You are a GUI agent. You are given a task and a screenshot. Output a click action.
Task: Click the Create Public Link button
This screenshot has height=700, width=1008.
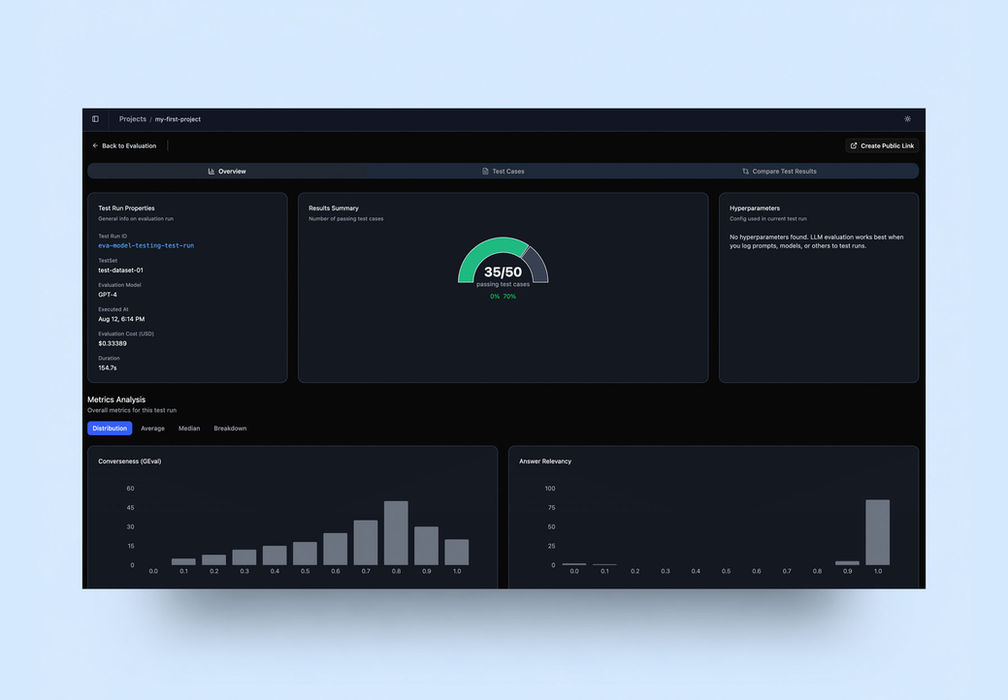coord(882,146)
